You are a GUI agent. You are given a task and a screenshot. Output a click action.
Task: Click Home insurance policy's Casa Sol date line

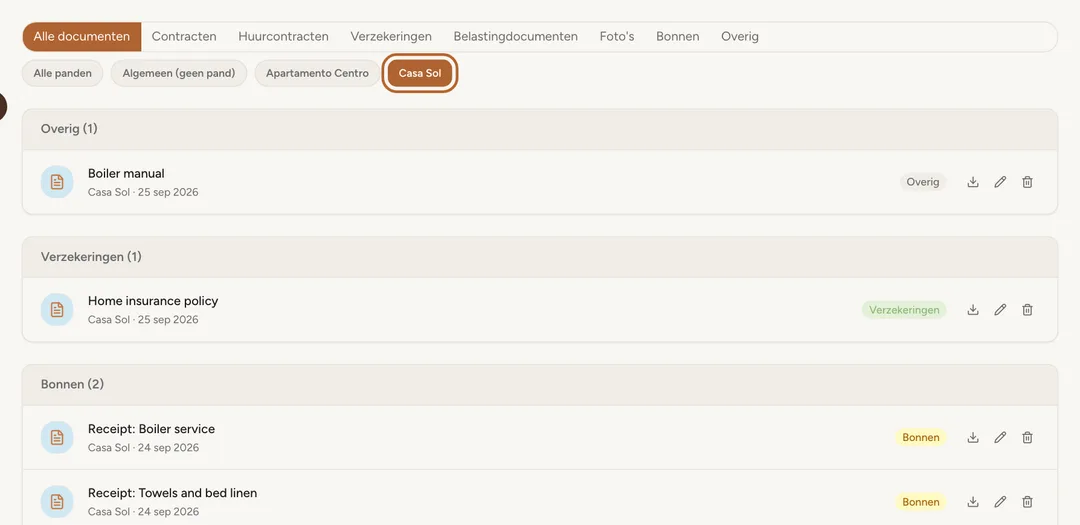(x=143, y=320)
